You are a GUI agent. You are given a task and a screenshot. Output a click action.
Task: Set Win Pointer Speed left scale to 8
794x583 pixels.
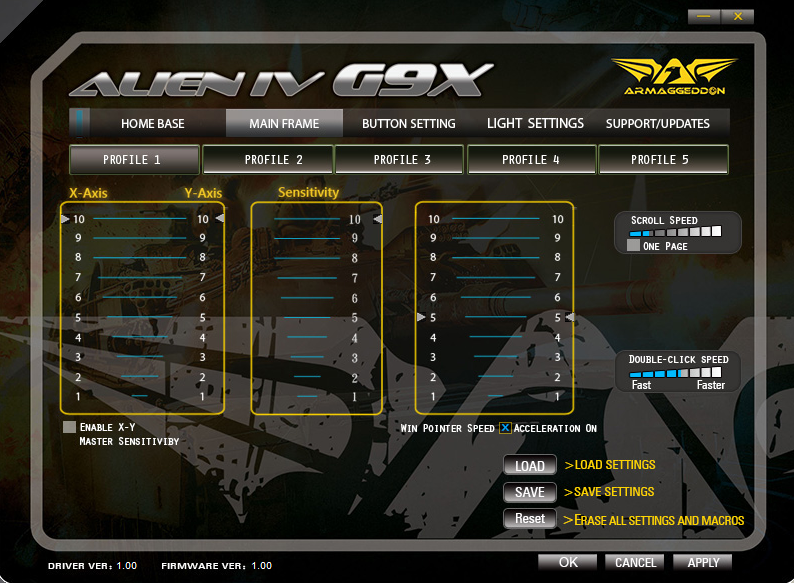pos(433,257)
